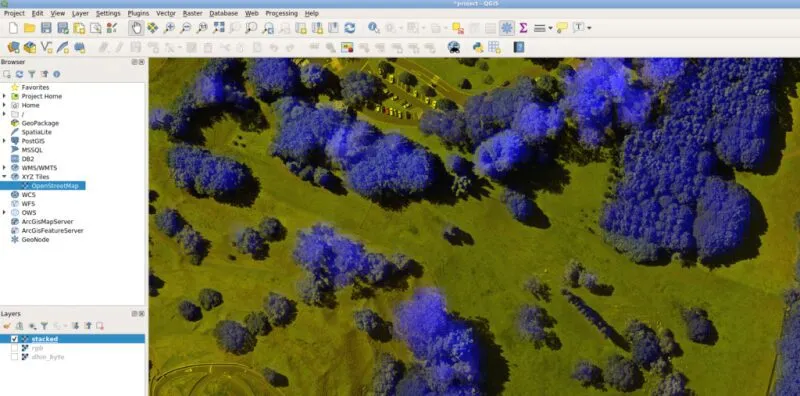Enable the rgb layer checkbox
The height and width of the screenshot is (396, 800).
point(14,348)
